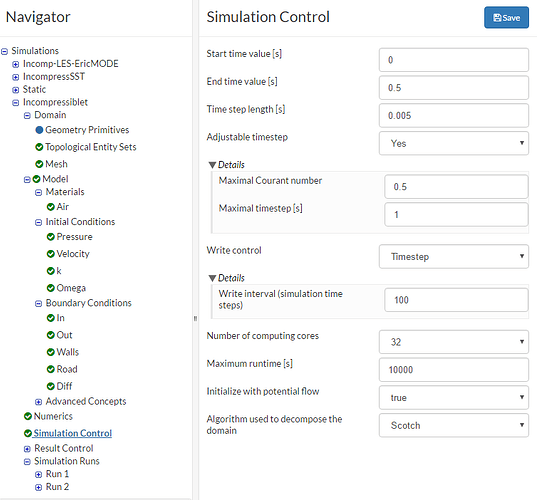Click the green check icon beside Walls

tap(51, 352)
